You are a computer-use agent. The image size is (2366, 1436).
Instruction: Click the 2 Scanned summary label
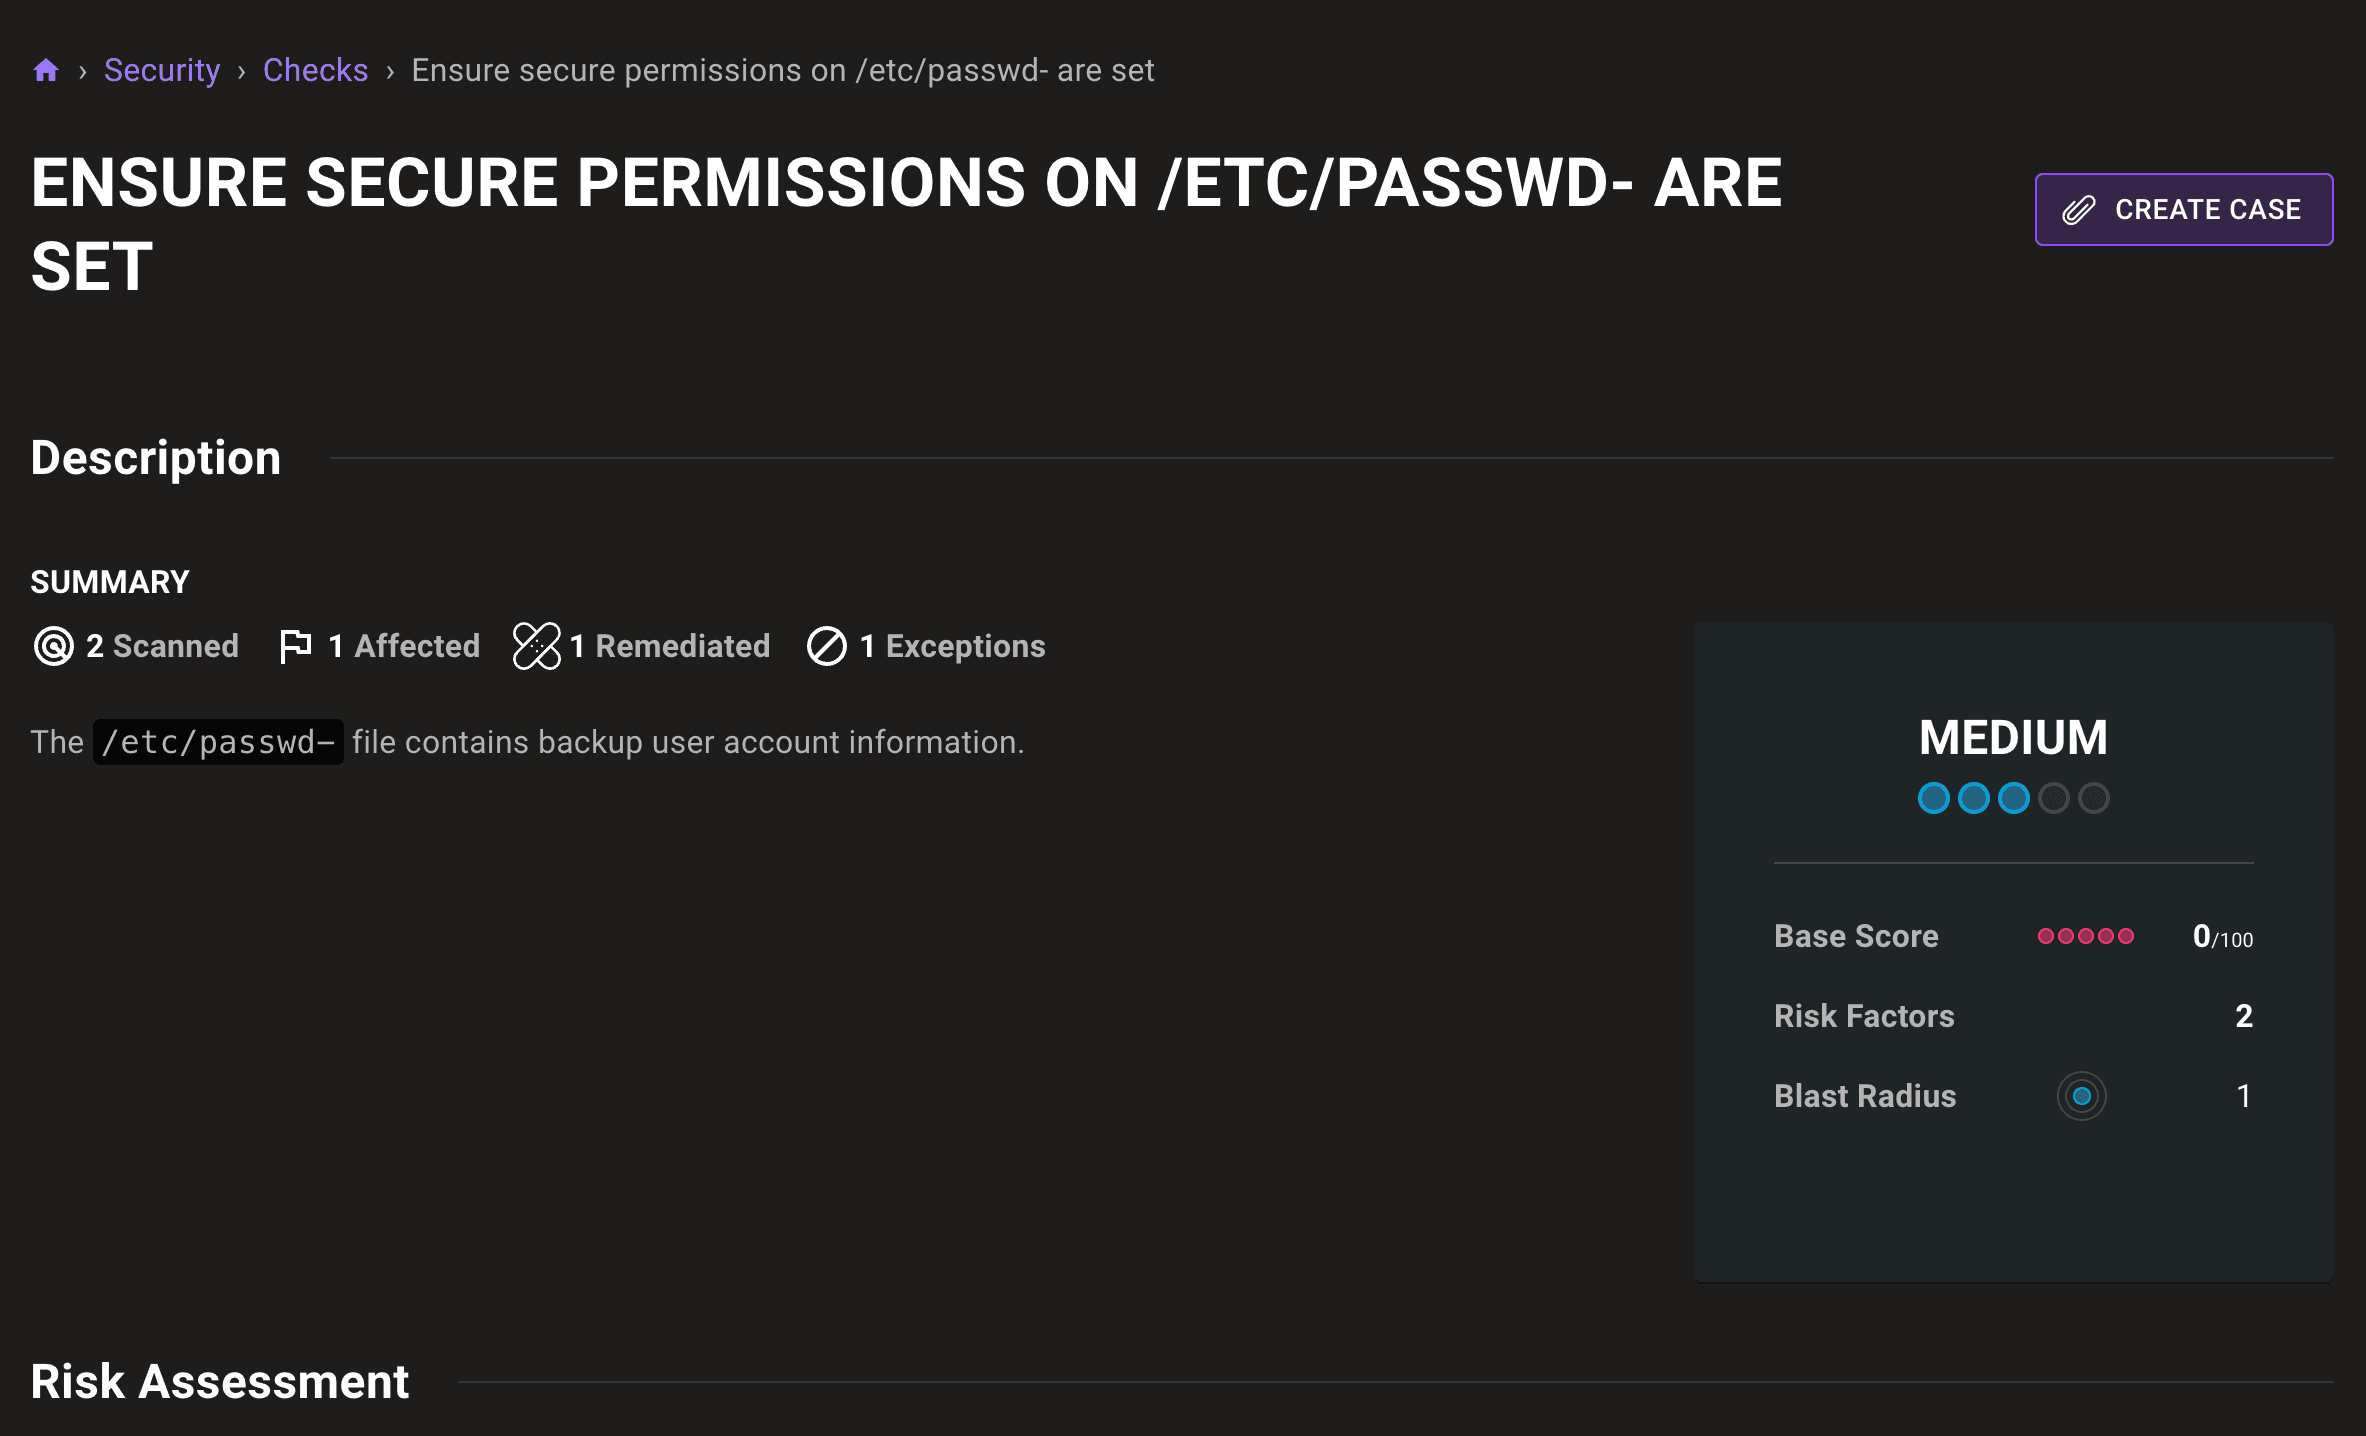click(162, 646)
